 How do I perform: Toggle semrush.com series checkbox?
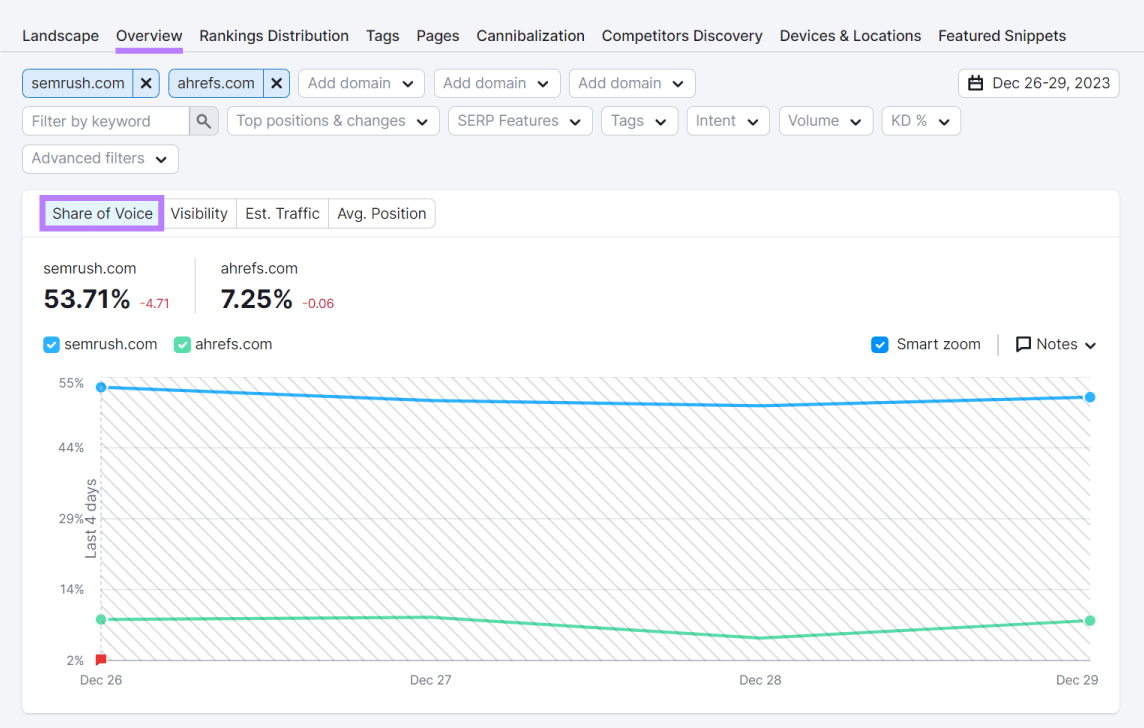pyautogui.click(x=51, y=344)
